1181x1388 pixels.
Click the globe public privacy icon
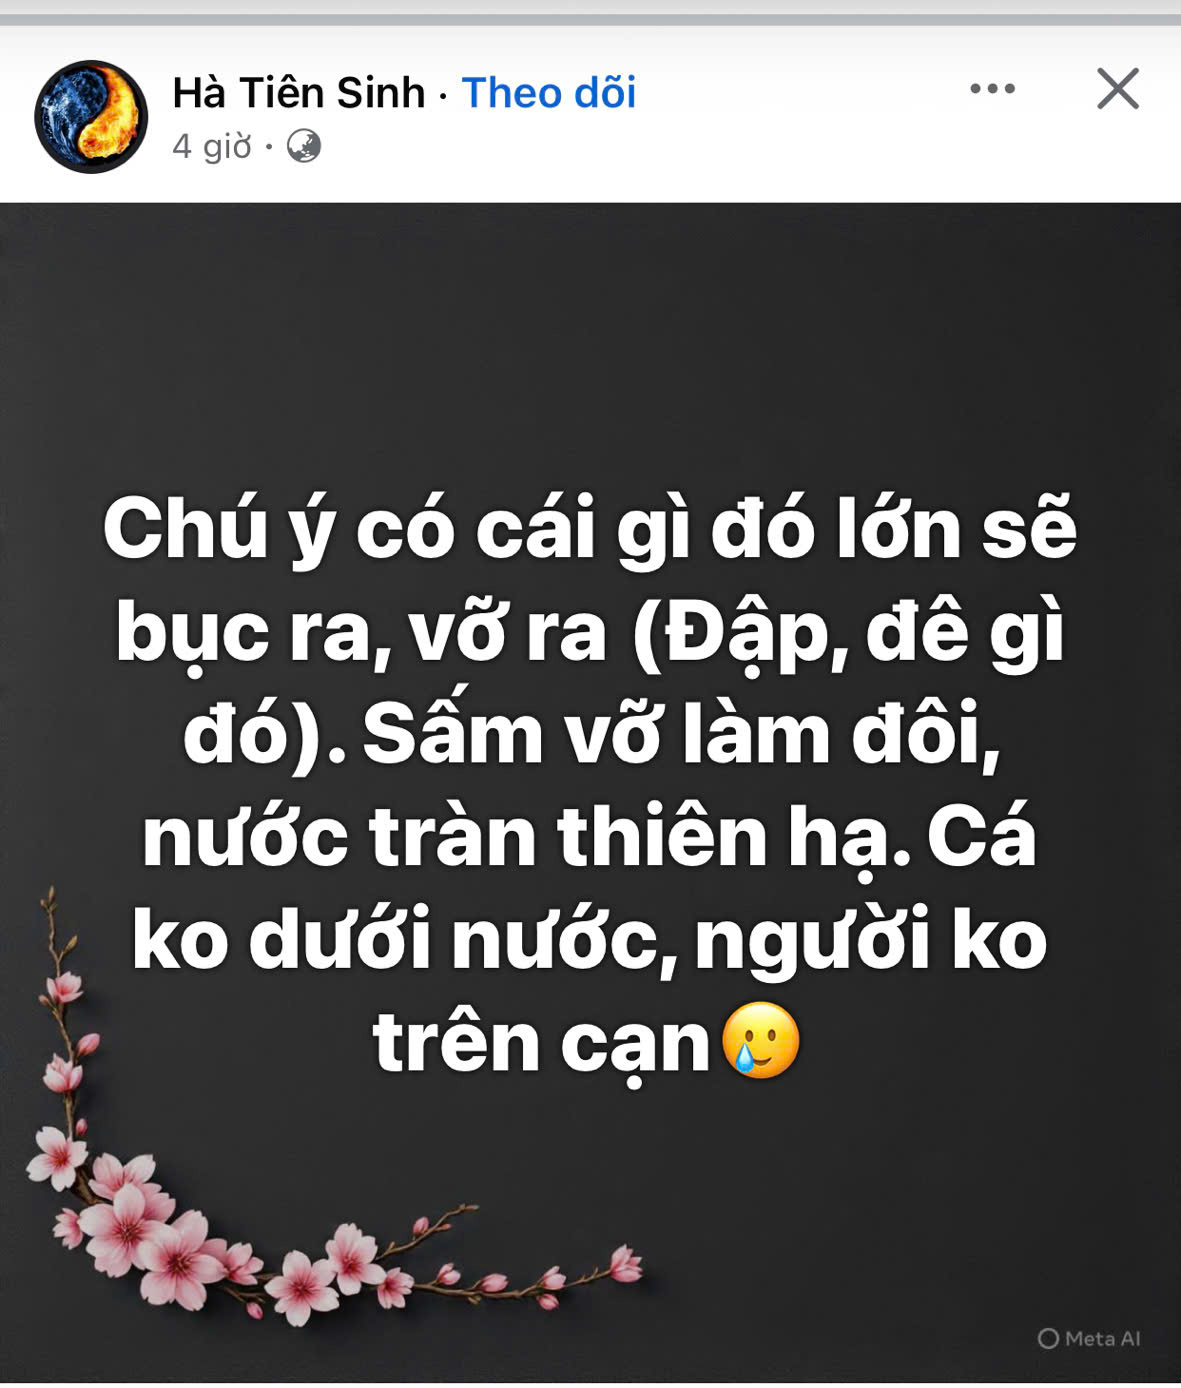tap(304, 147)
